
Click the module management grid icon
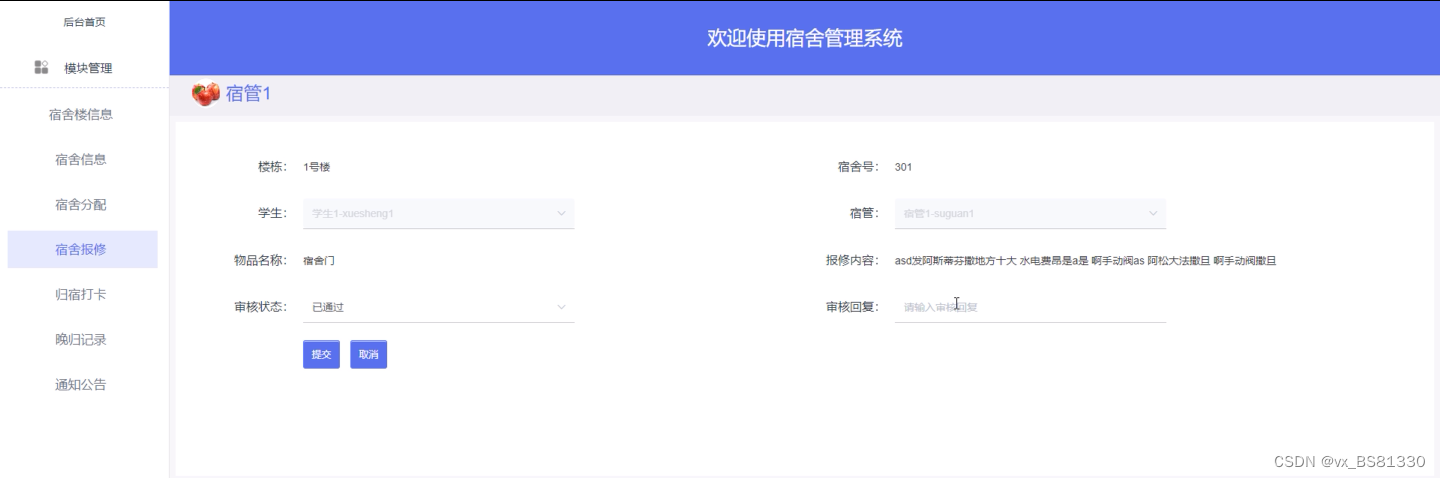41,67
